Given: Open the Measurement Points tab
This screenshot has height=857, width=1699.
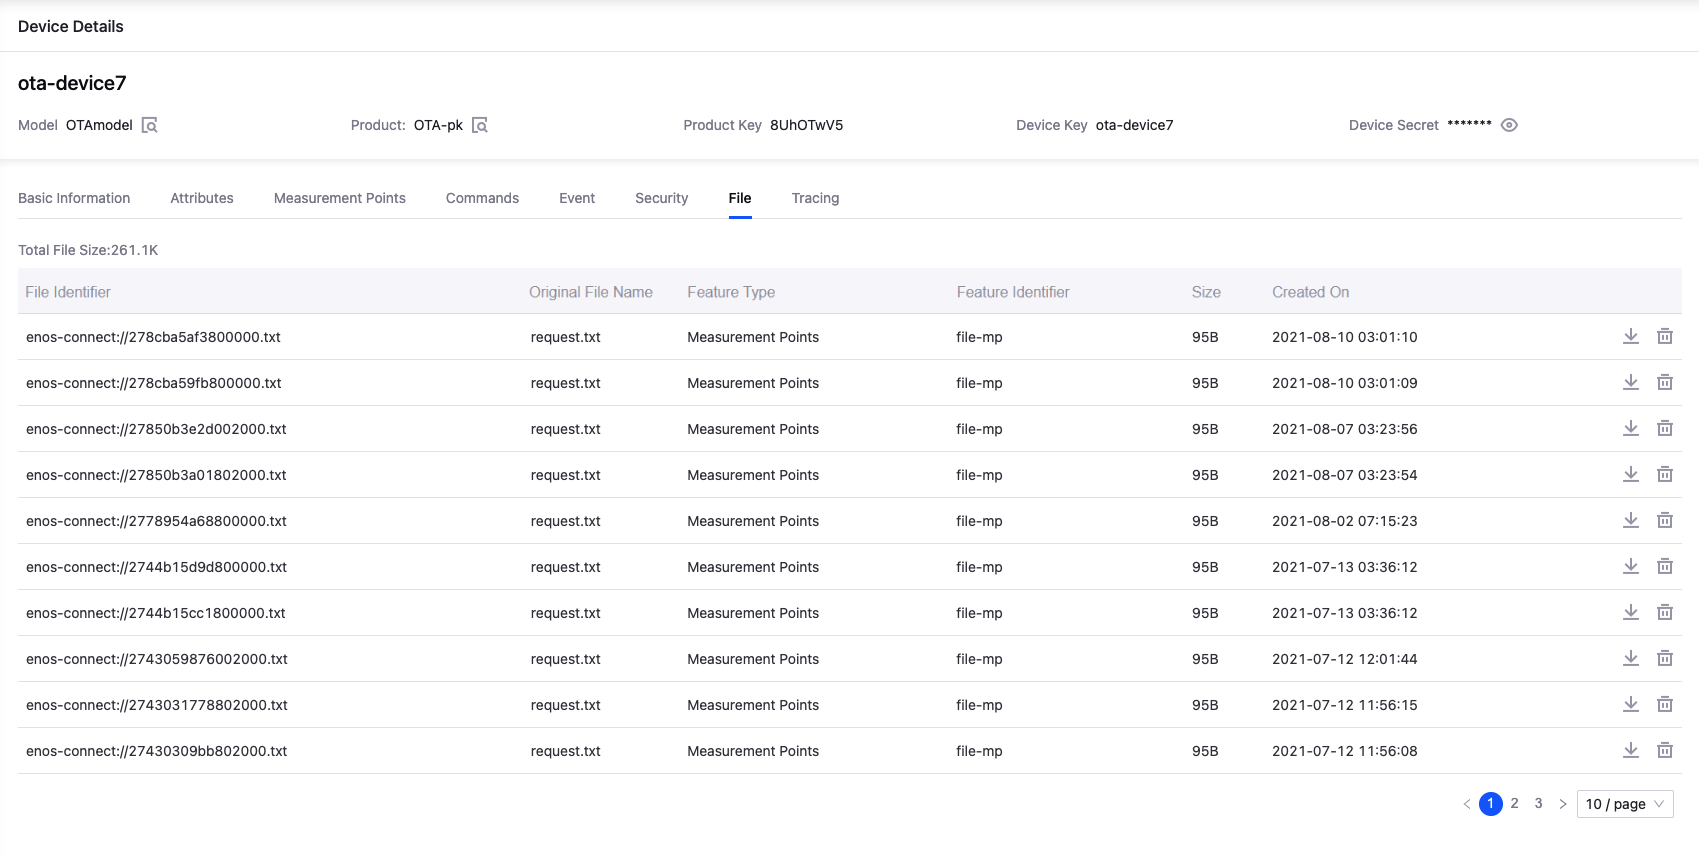Looking at the screenshot, I should [340, 198].
